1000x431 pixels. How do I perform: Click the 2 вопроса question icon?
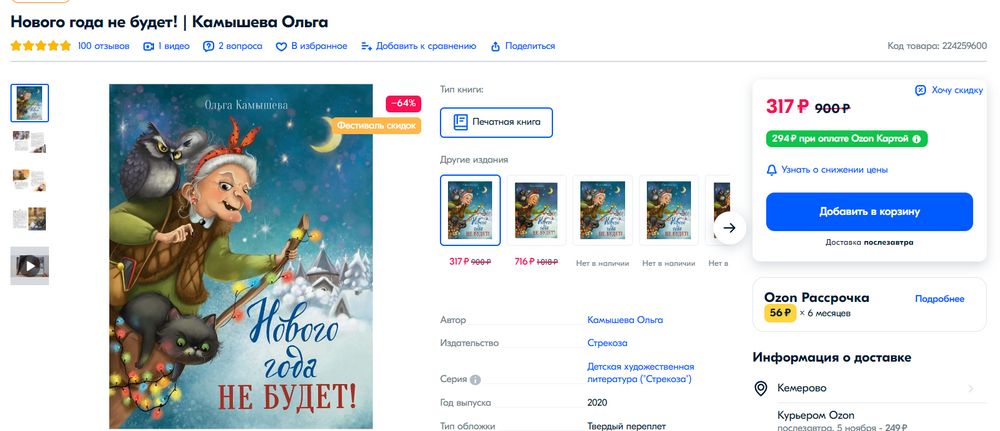pyautogui.click(x=209, y=47)
